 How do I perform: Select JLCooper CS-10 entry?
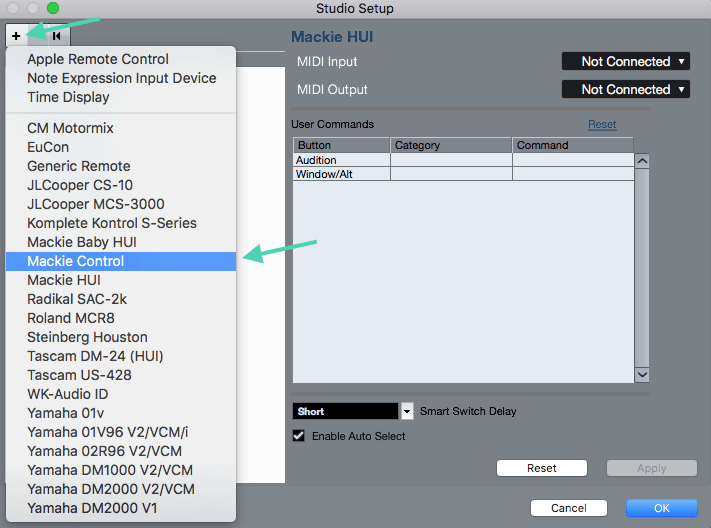pos(121,185)
